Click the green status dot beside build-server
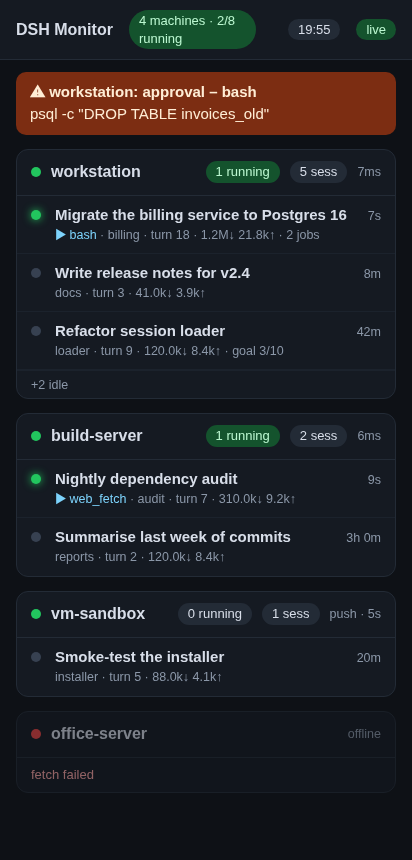Viewport: 412px width, 860px height. (36, 436)
